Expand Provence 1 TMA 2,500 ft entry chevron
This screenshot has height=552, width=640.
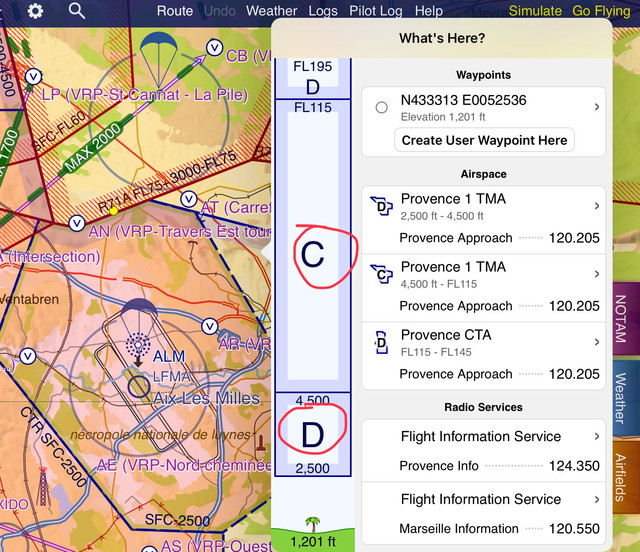597,206
